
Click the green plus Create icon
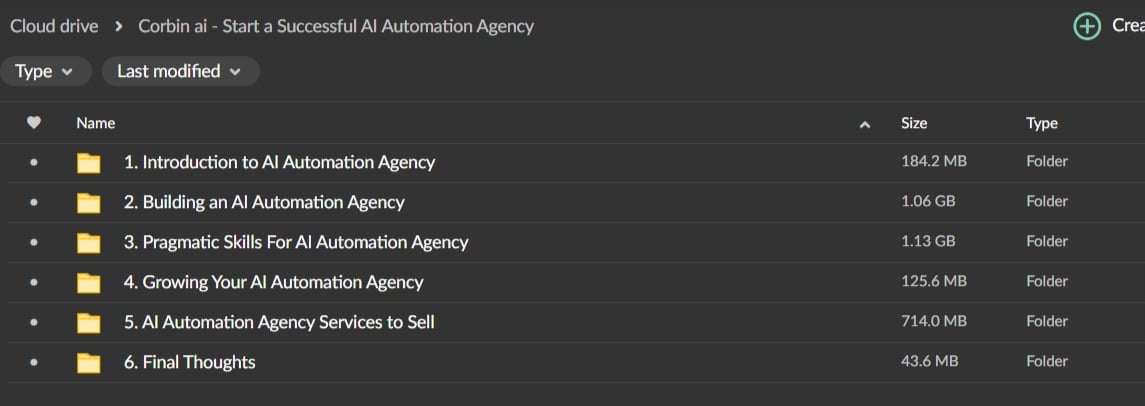tap(1086, 27)
